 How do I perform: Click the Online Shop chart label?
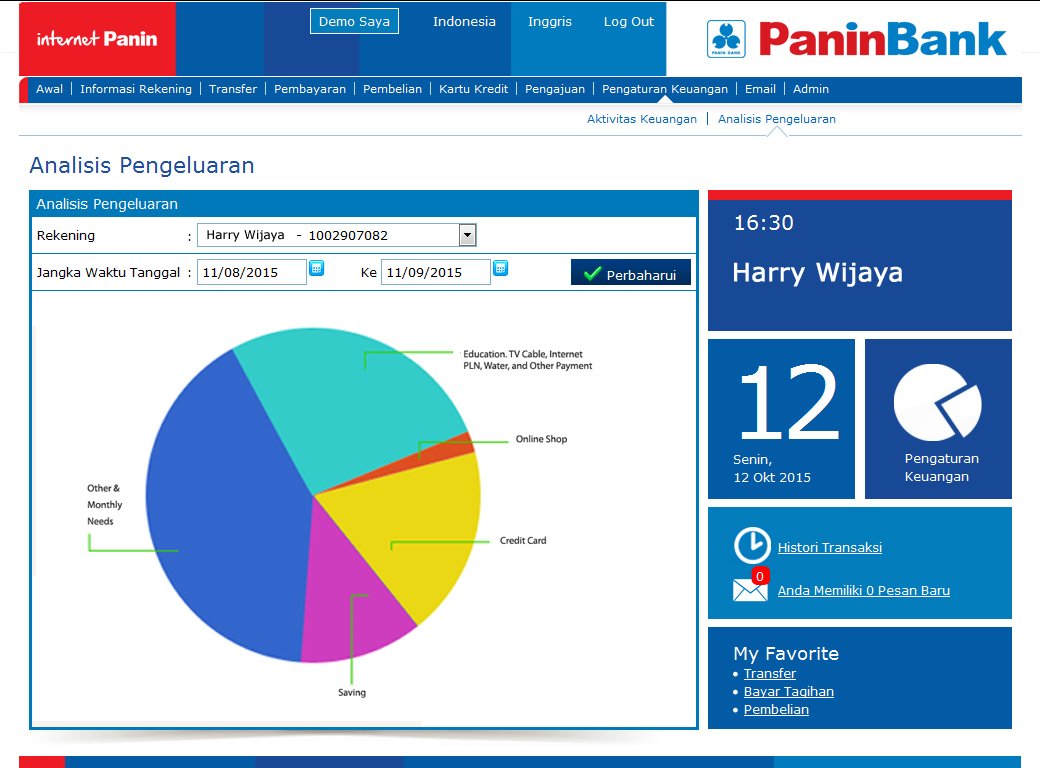click(541, 439)
